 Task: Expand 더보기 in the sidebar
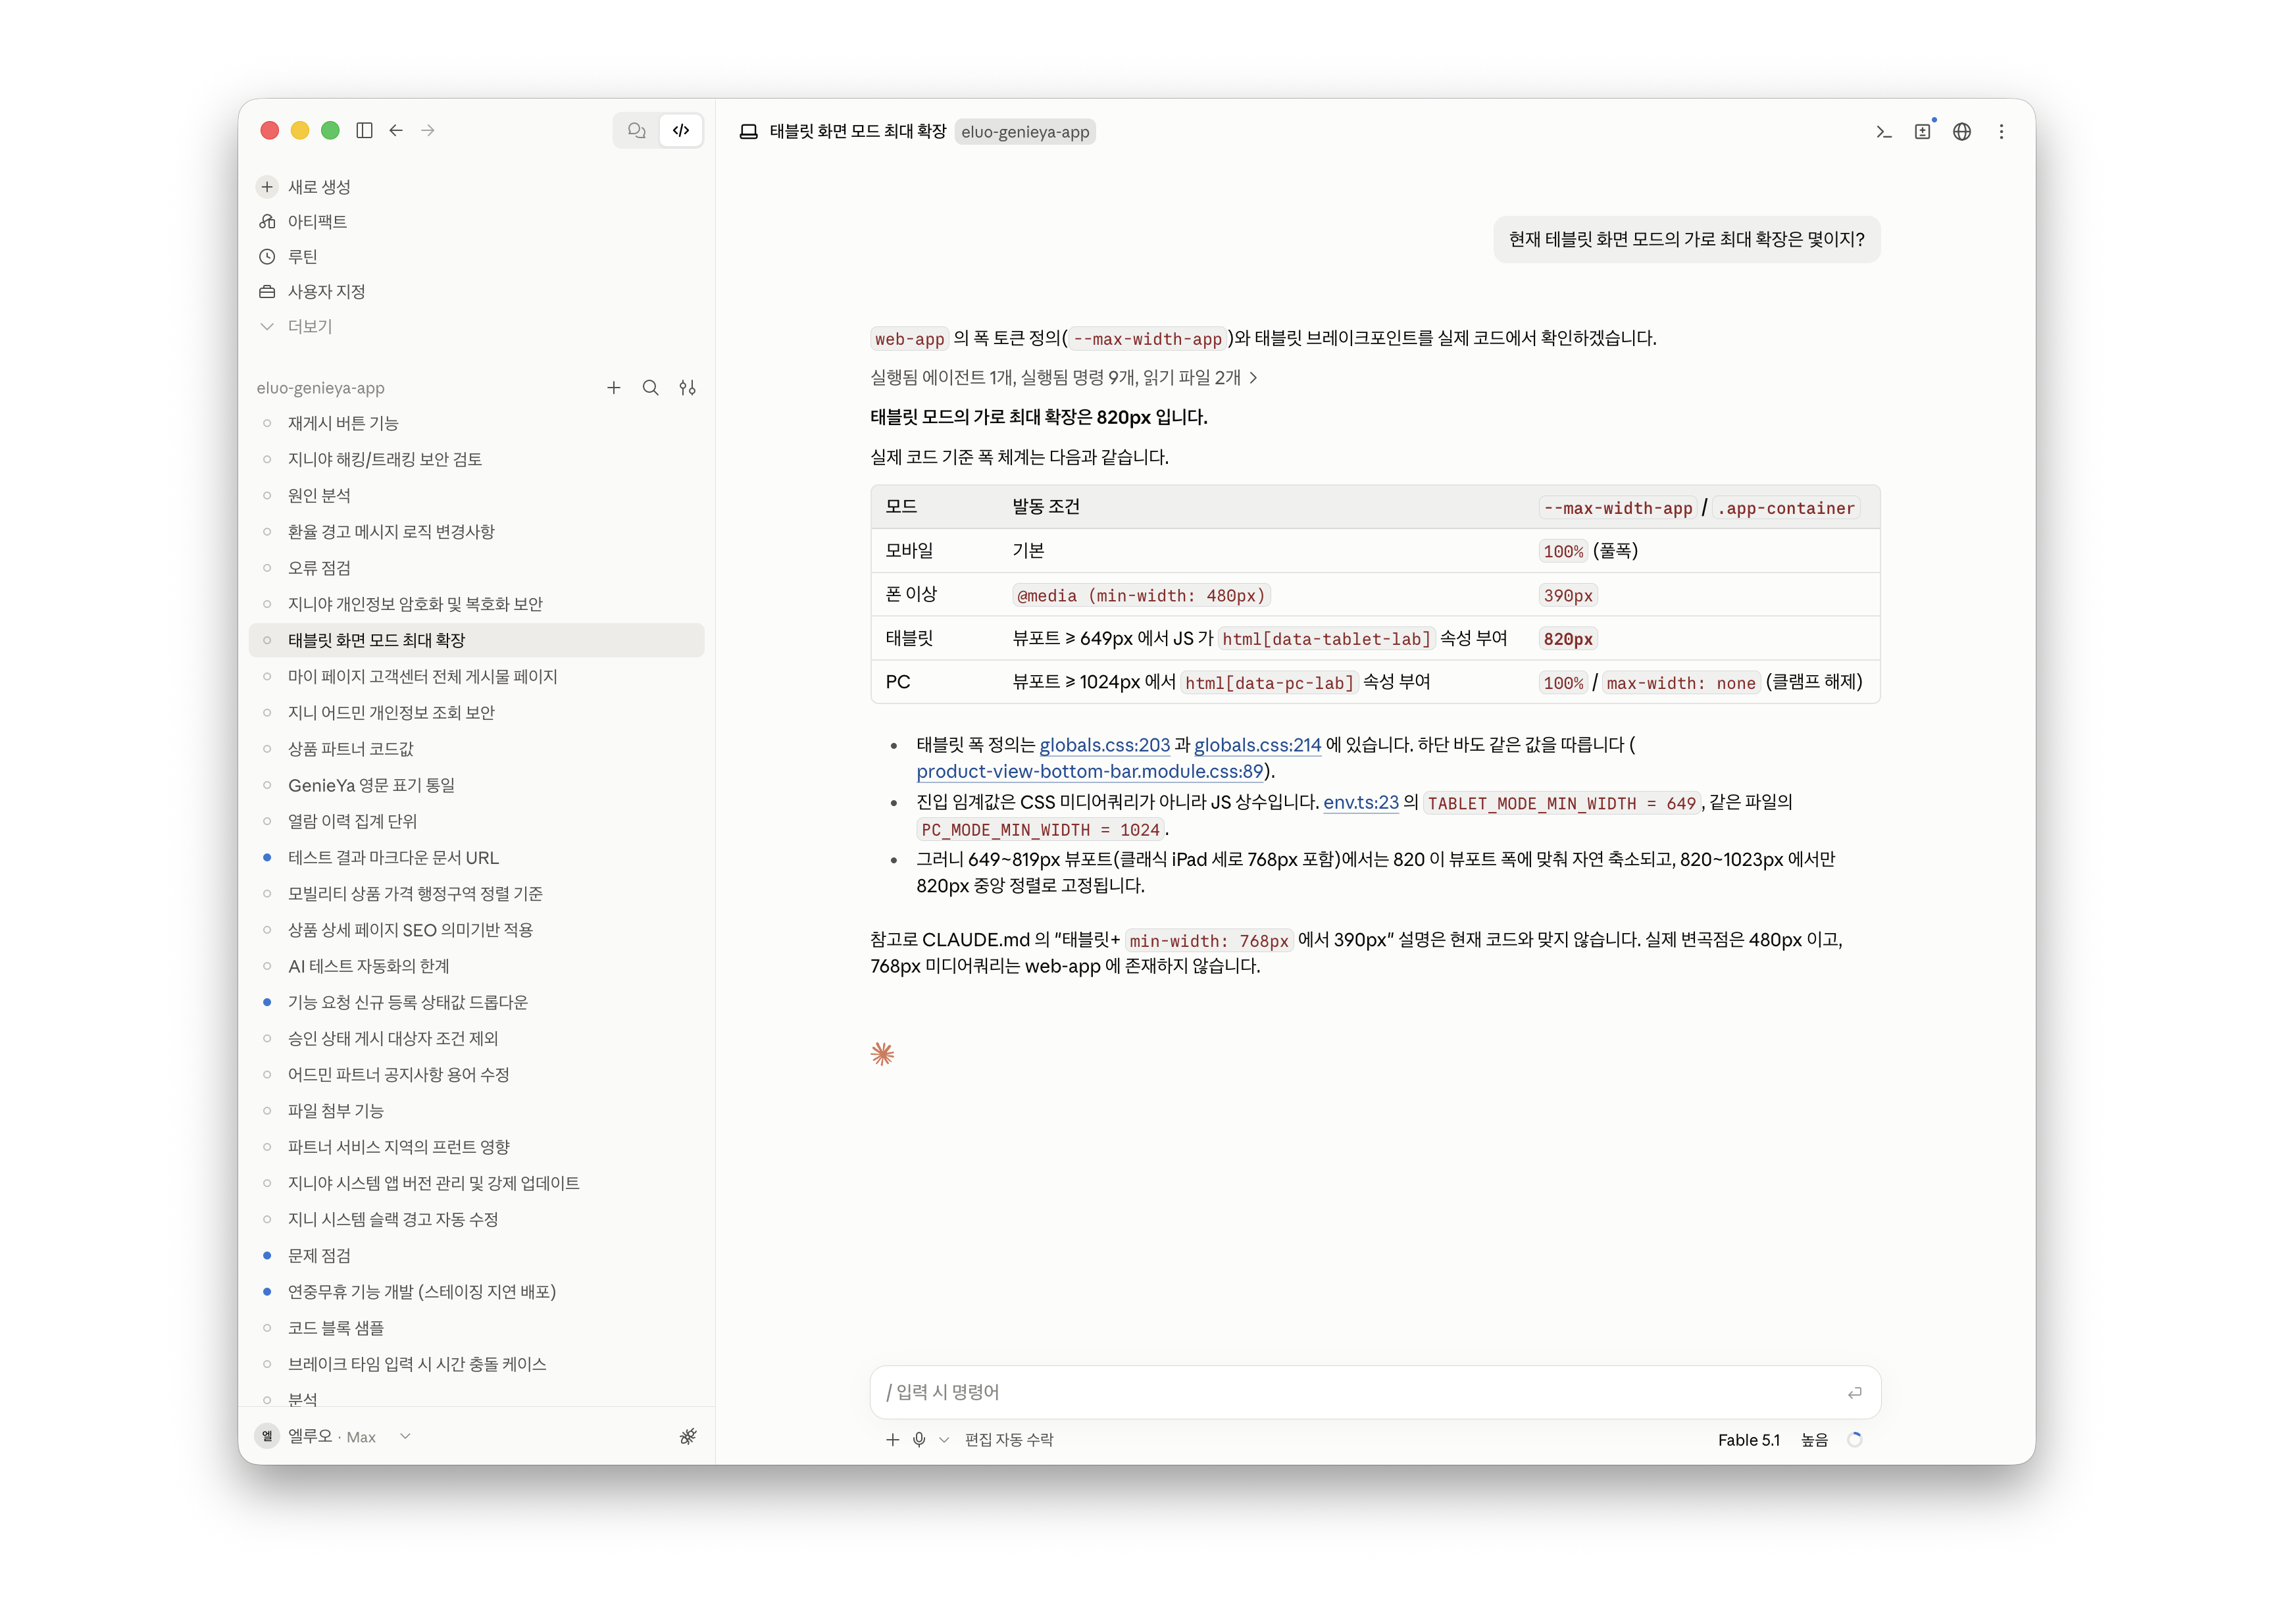[x=309, y=326]
